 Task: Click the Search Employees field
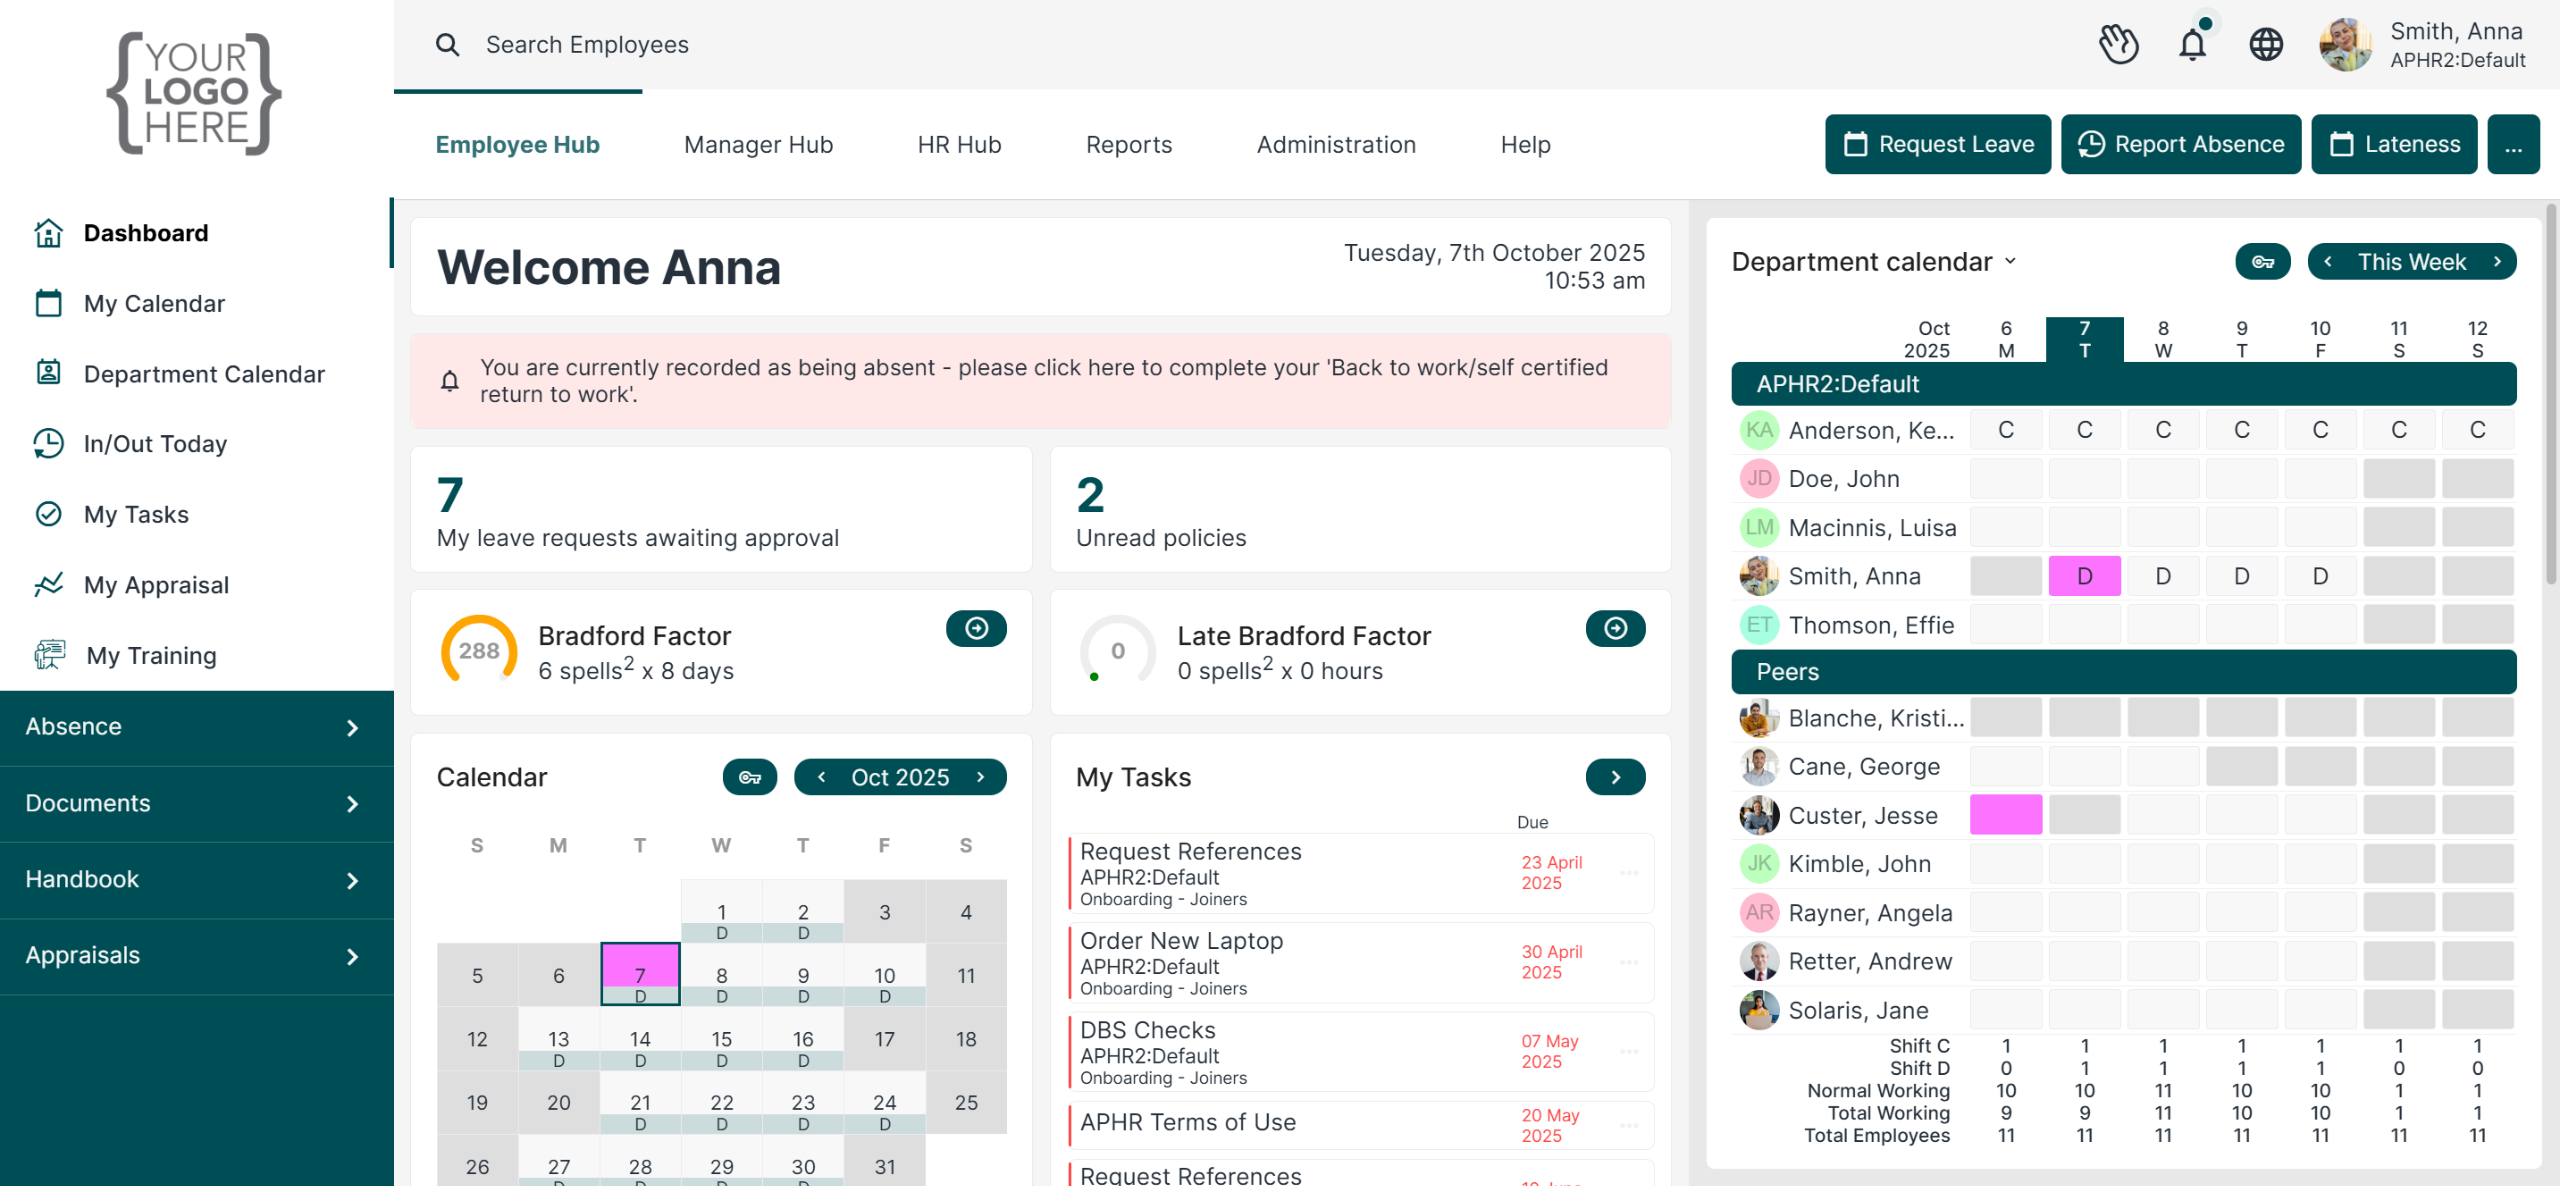pos(587,45)
